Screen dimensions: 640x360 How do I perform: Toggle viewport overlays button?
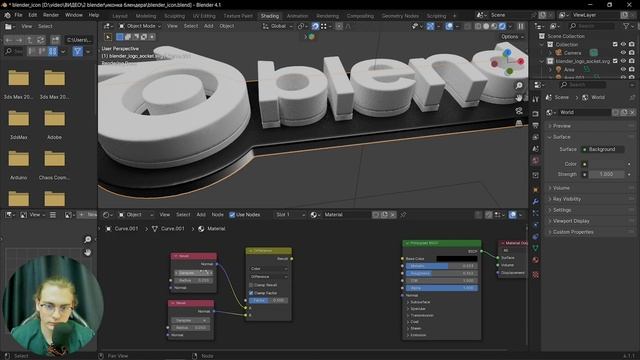pos(449,26)
